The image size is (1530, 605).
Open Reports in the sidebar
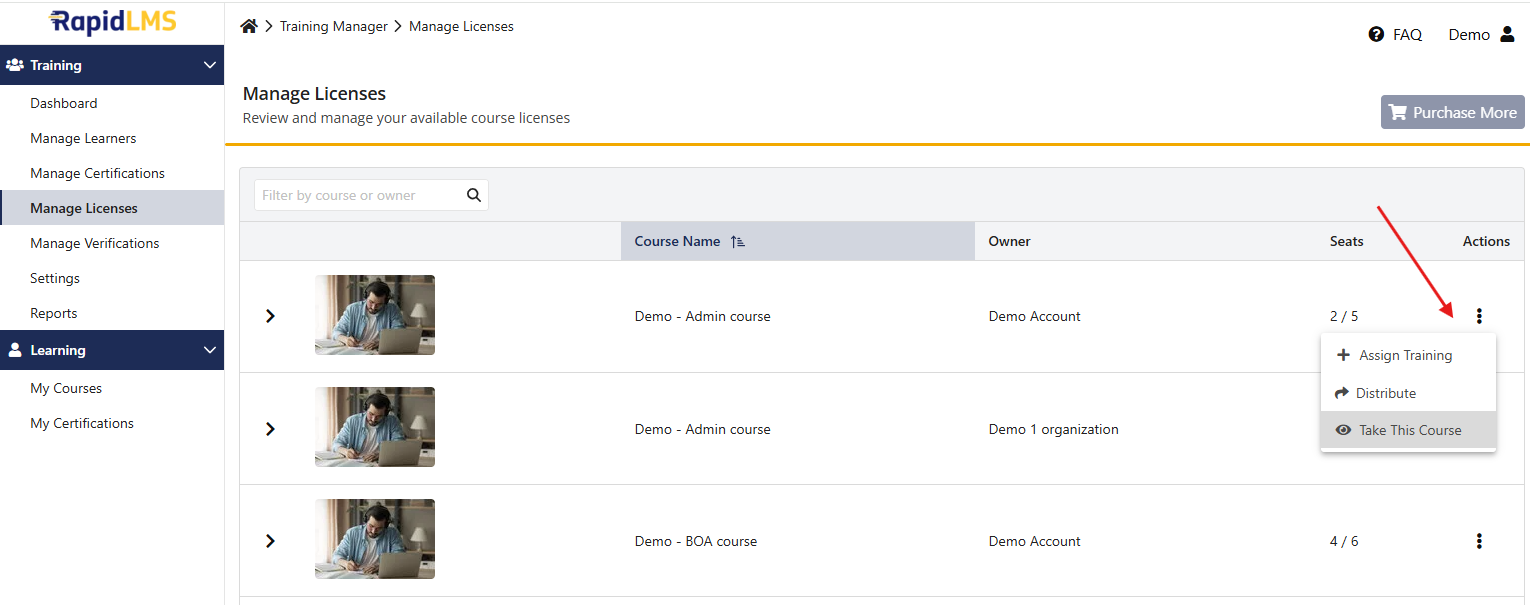coord(54,313)
